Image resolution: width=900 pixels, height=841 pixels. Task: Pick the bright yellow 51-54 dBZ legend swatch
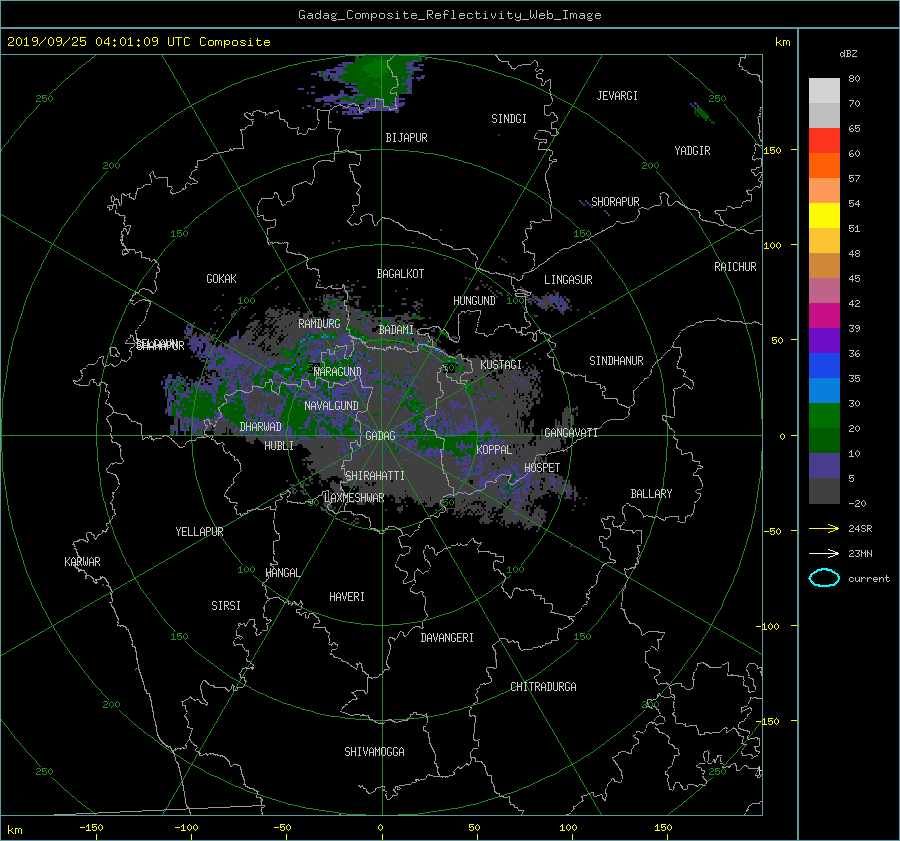pos(824,215)
